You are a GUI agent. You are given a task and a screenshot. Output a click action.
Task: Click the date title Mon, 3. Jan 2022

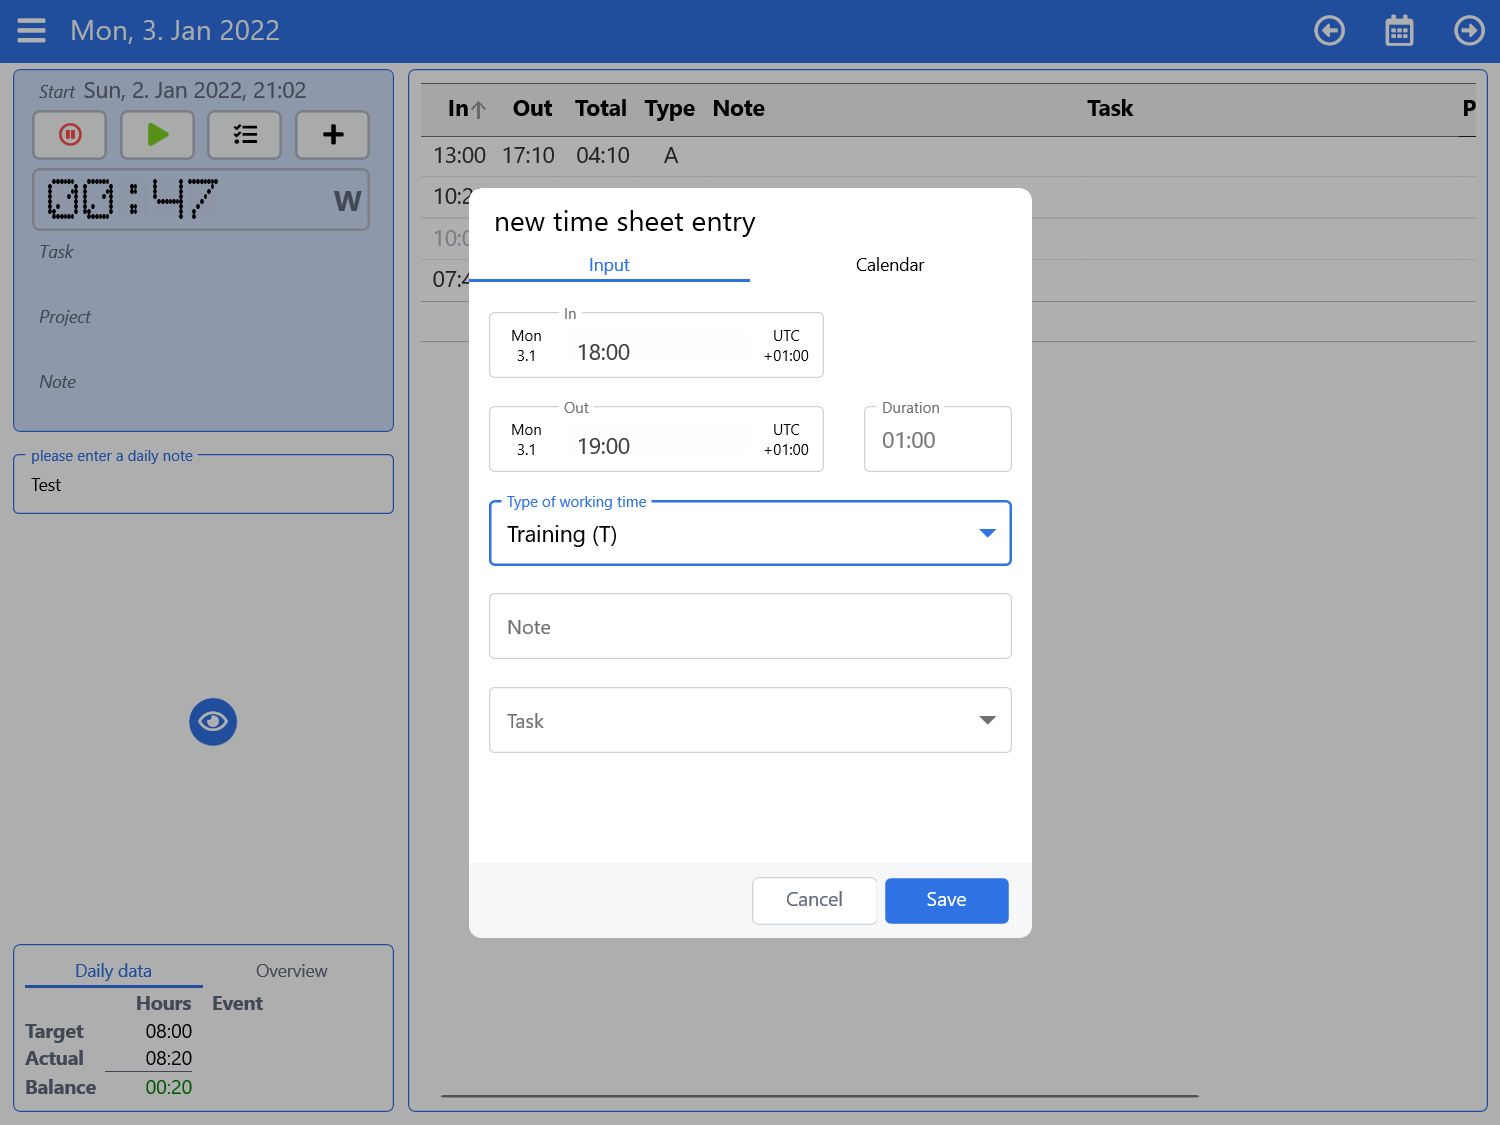point(175,31)
